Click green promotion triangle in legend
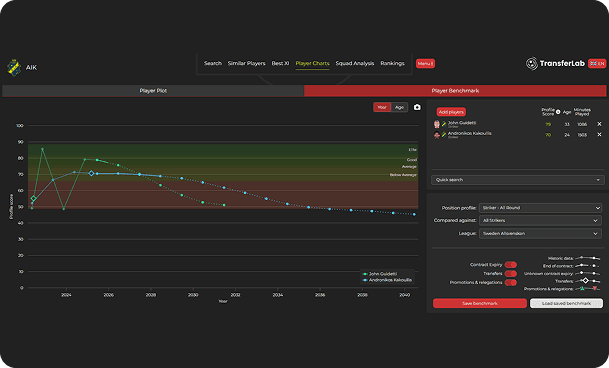Screen dimensions: 609x368 (582, 288)
